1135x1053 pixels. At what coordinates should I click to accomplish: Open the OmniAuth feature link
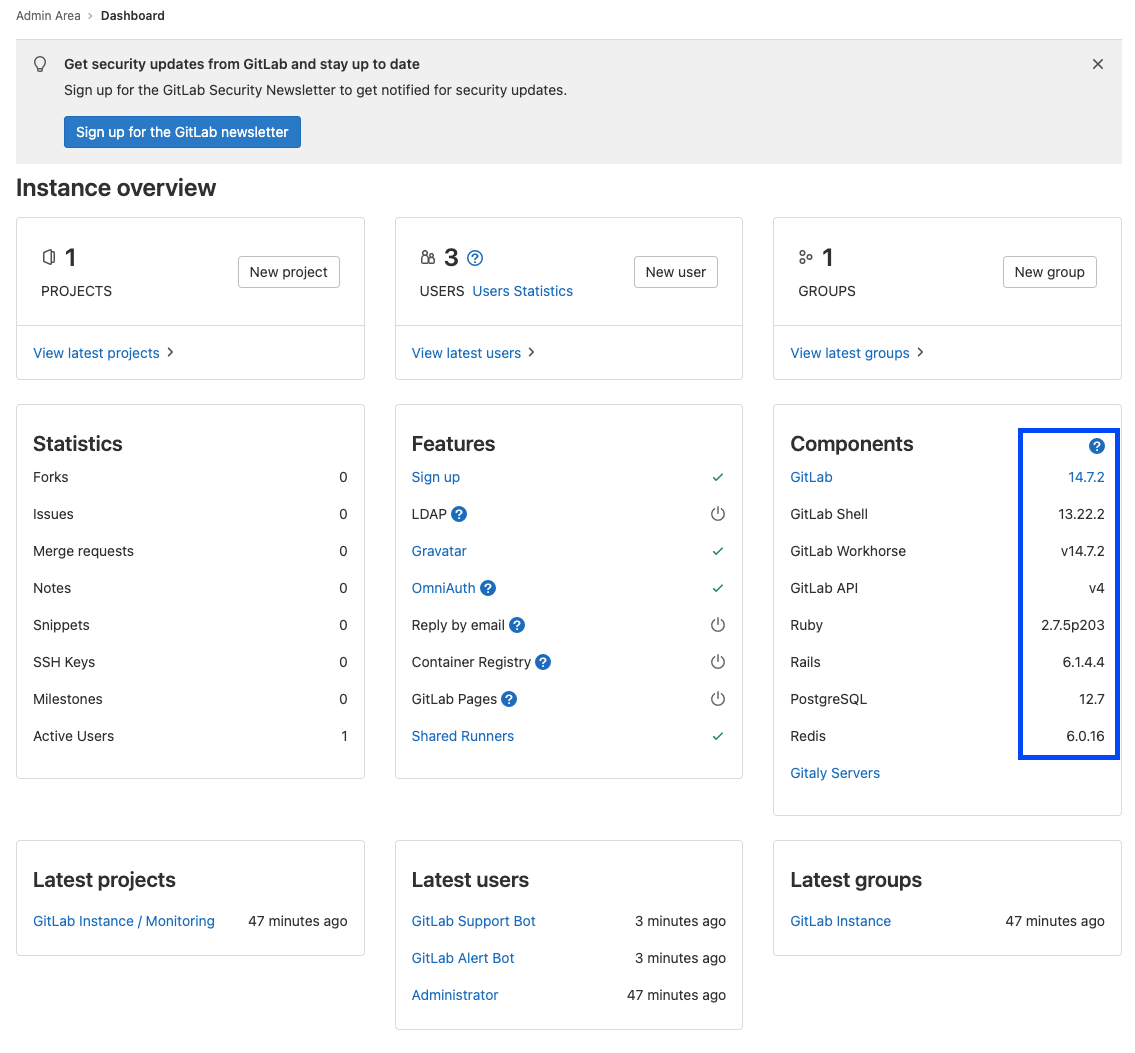pos(444,588)
